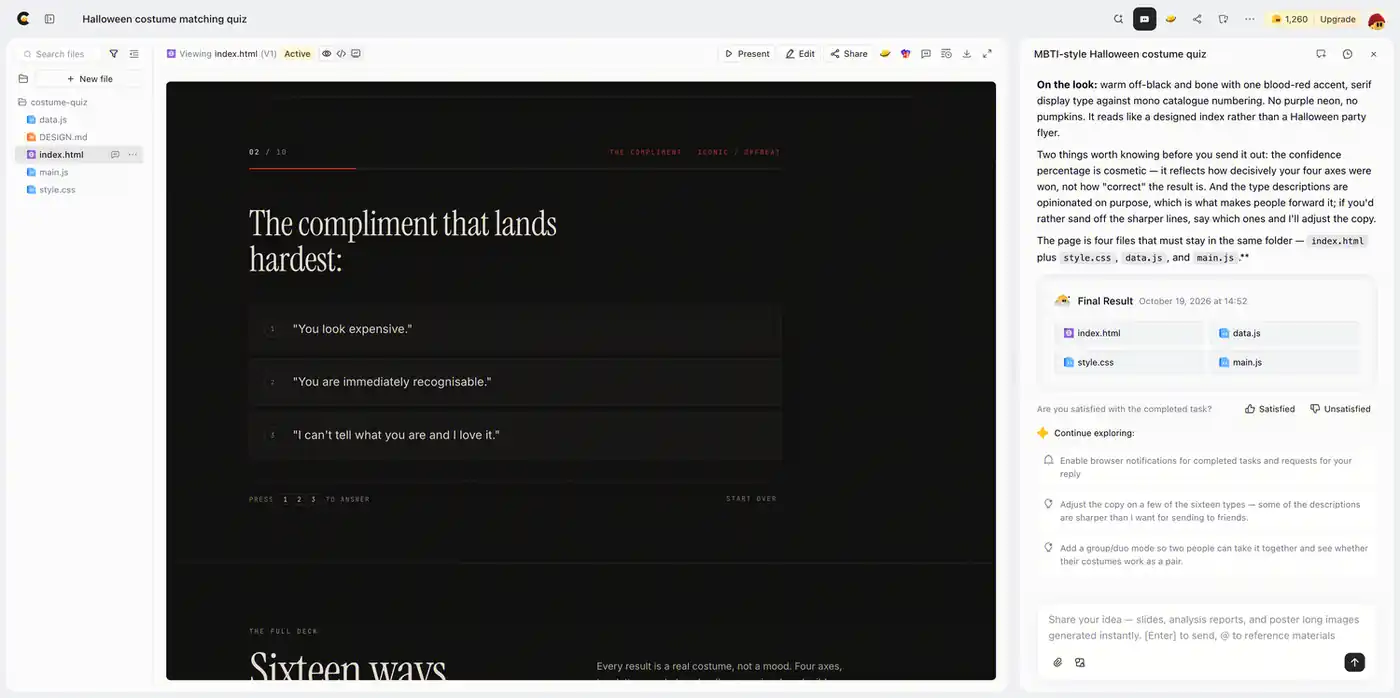Viewport: 1400px width, 698px height.
Task: Click the Edit button
Action: coord(800,54)
